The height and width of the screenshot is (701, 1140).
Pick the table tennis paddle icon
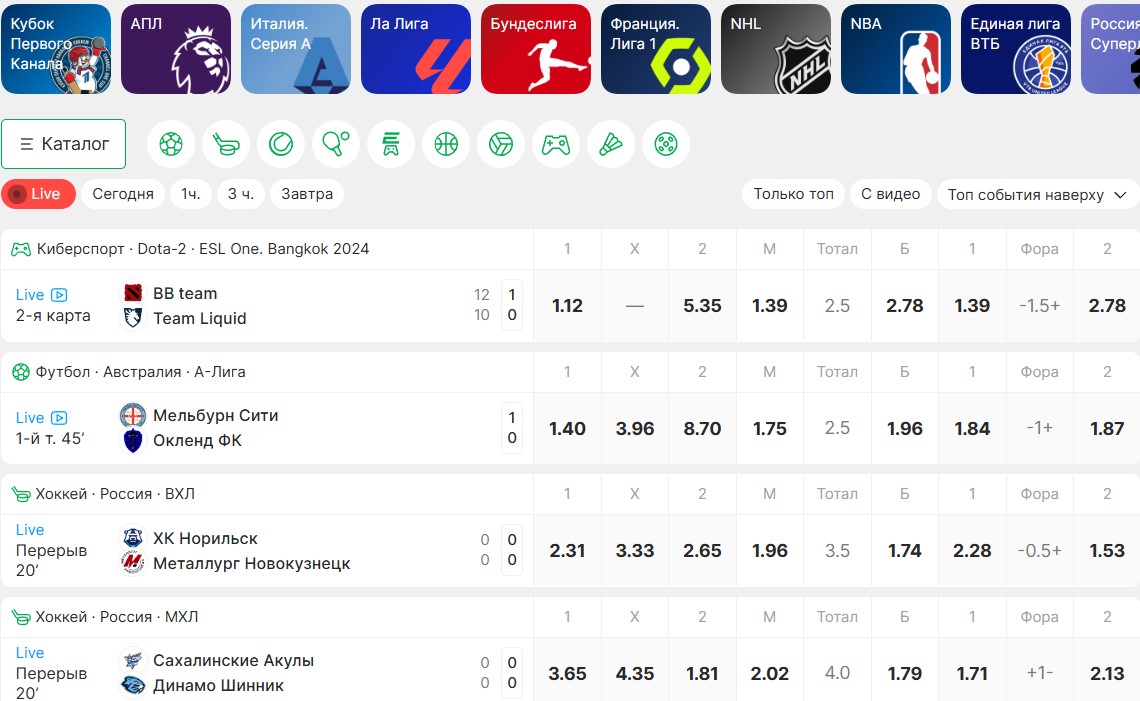tap(336, 144)
